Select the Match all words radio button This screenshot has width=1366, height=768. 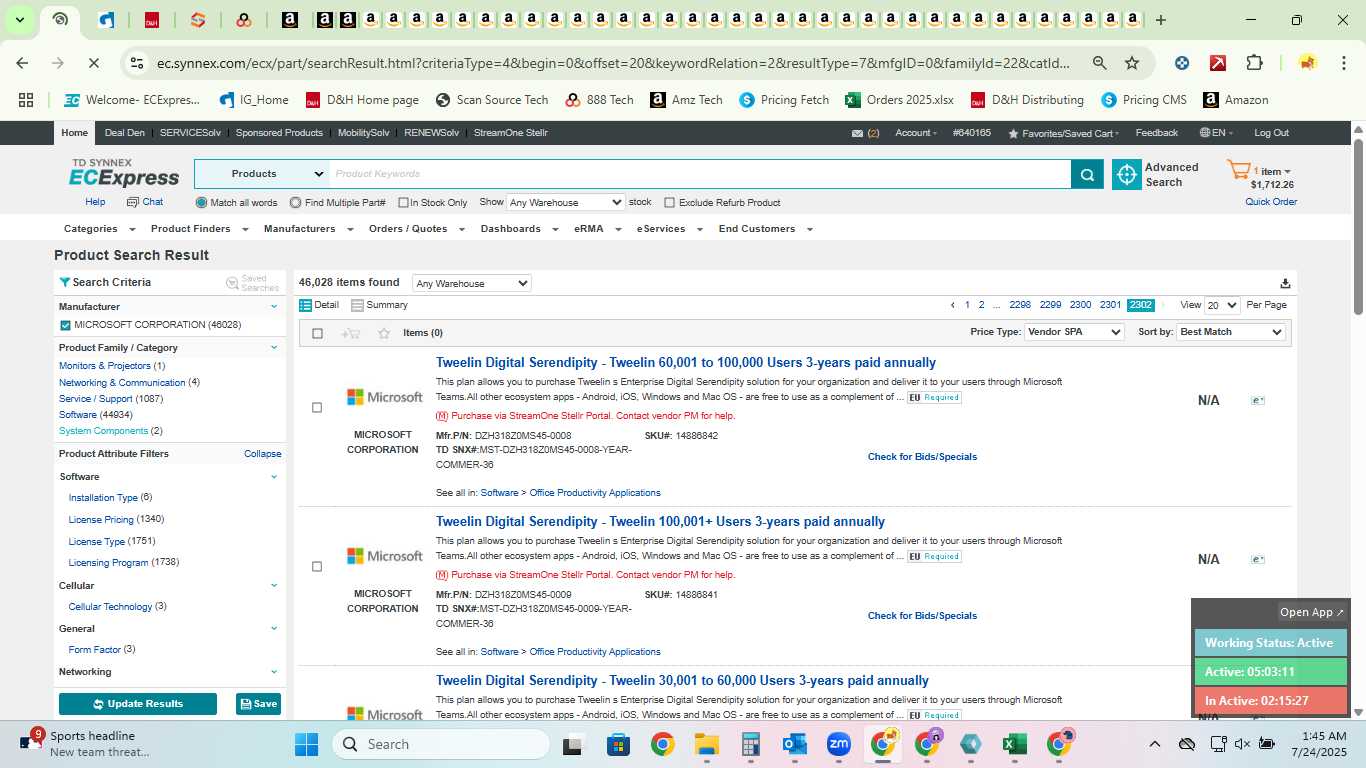201,203
